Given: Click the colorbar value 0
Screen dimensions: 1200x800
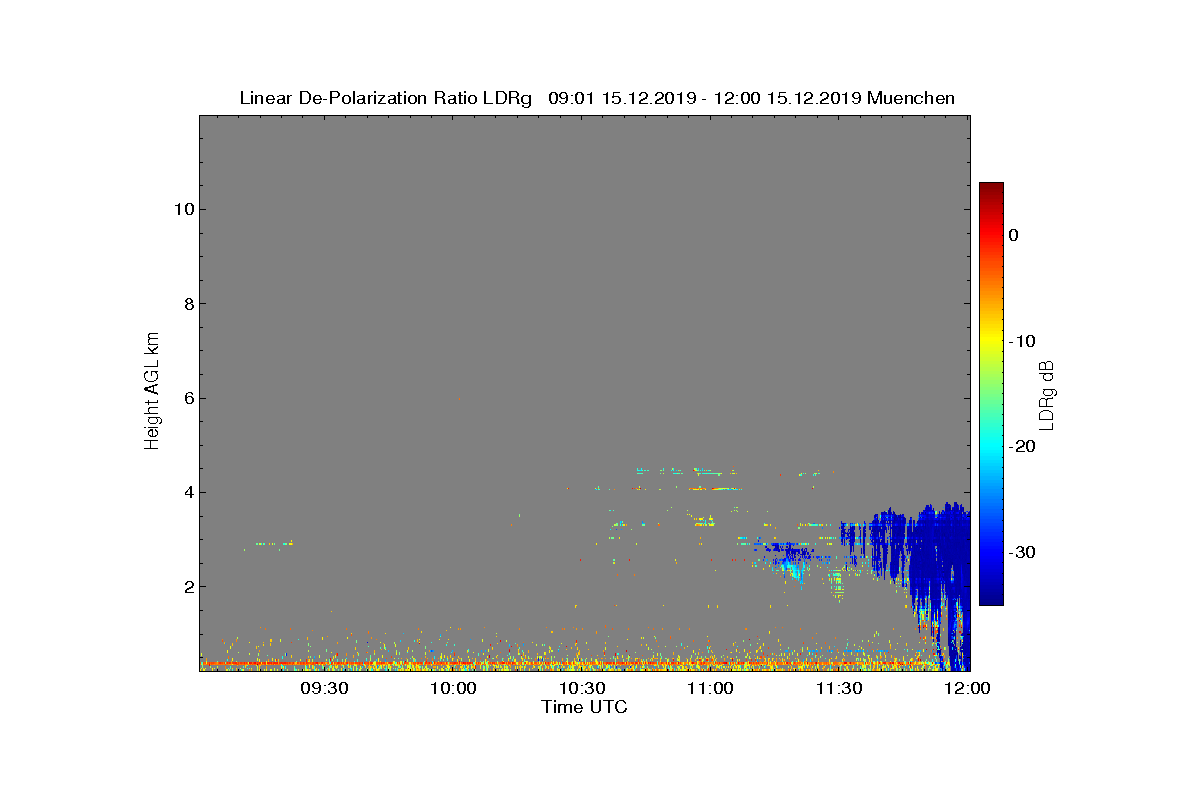Looking at the screenshot, I should coord(1013,235).
